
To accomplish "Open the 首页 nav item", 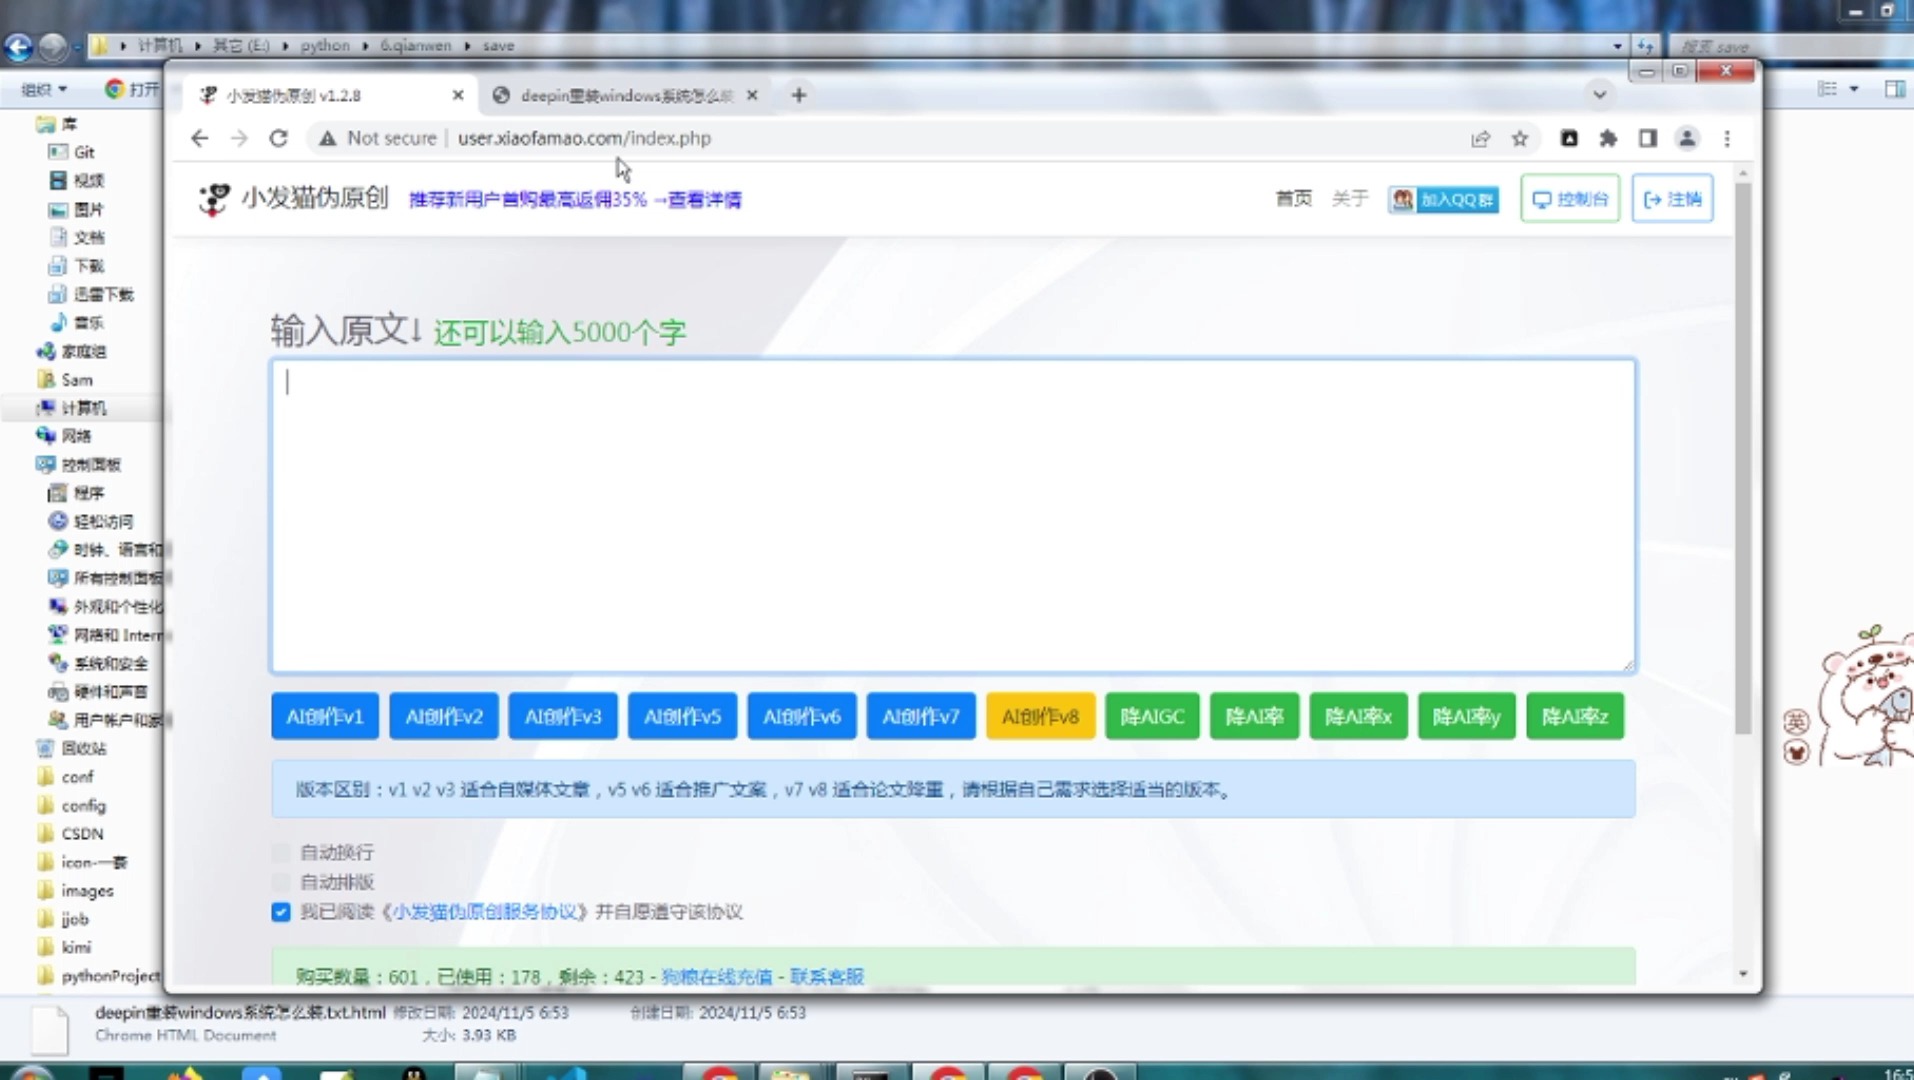I will (x=1293, y=199).
